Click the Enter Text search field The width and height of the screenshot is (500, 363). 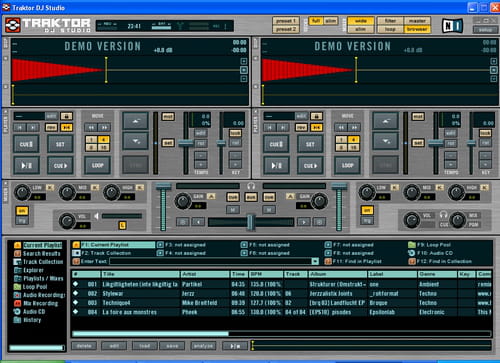[x=210, y=261]
